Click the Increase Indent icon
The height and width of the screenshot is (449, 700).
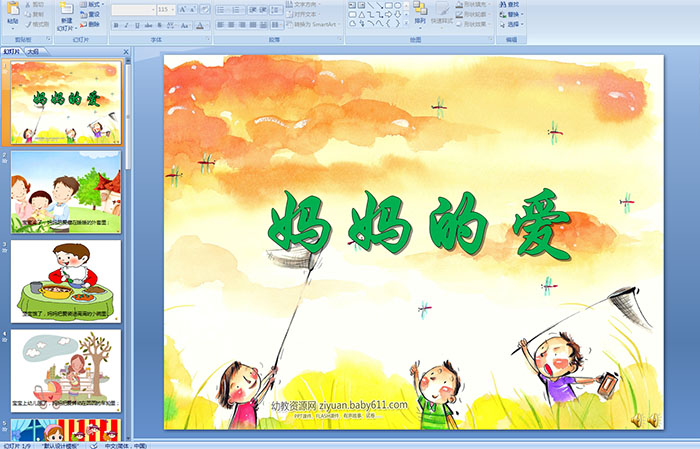pos(263,9)
